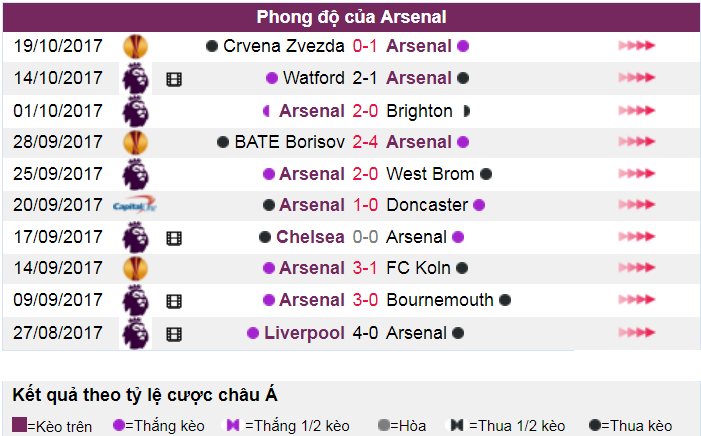Open video icon for Watford vs Arsenal
Viewport: 701px width, 436px height.
tap(174, 80)
